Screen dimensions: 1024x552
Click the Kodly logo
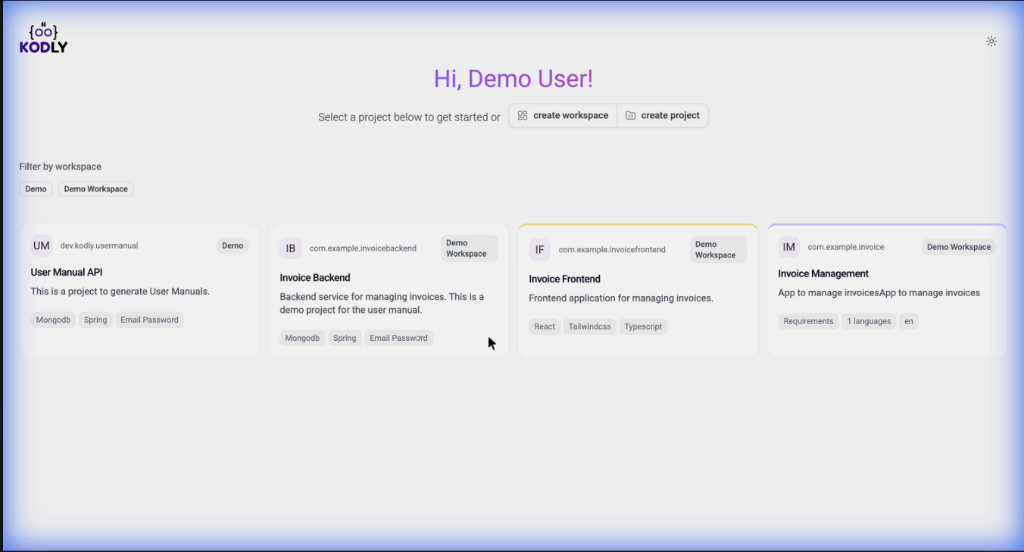point(43,39)
